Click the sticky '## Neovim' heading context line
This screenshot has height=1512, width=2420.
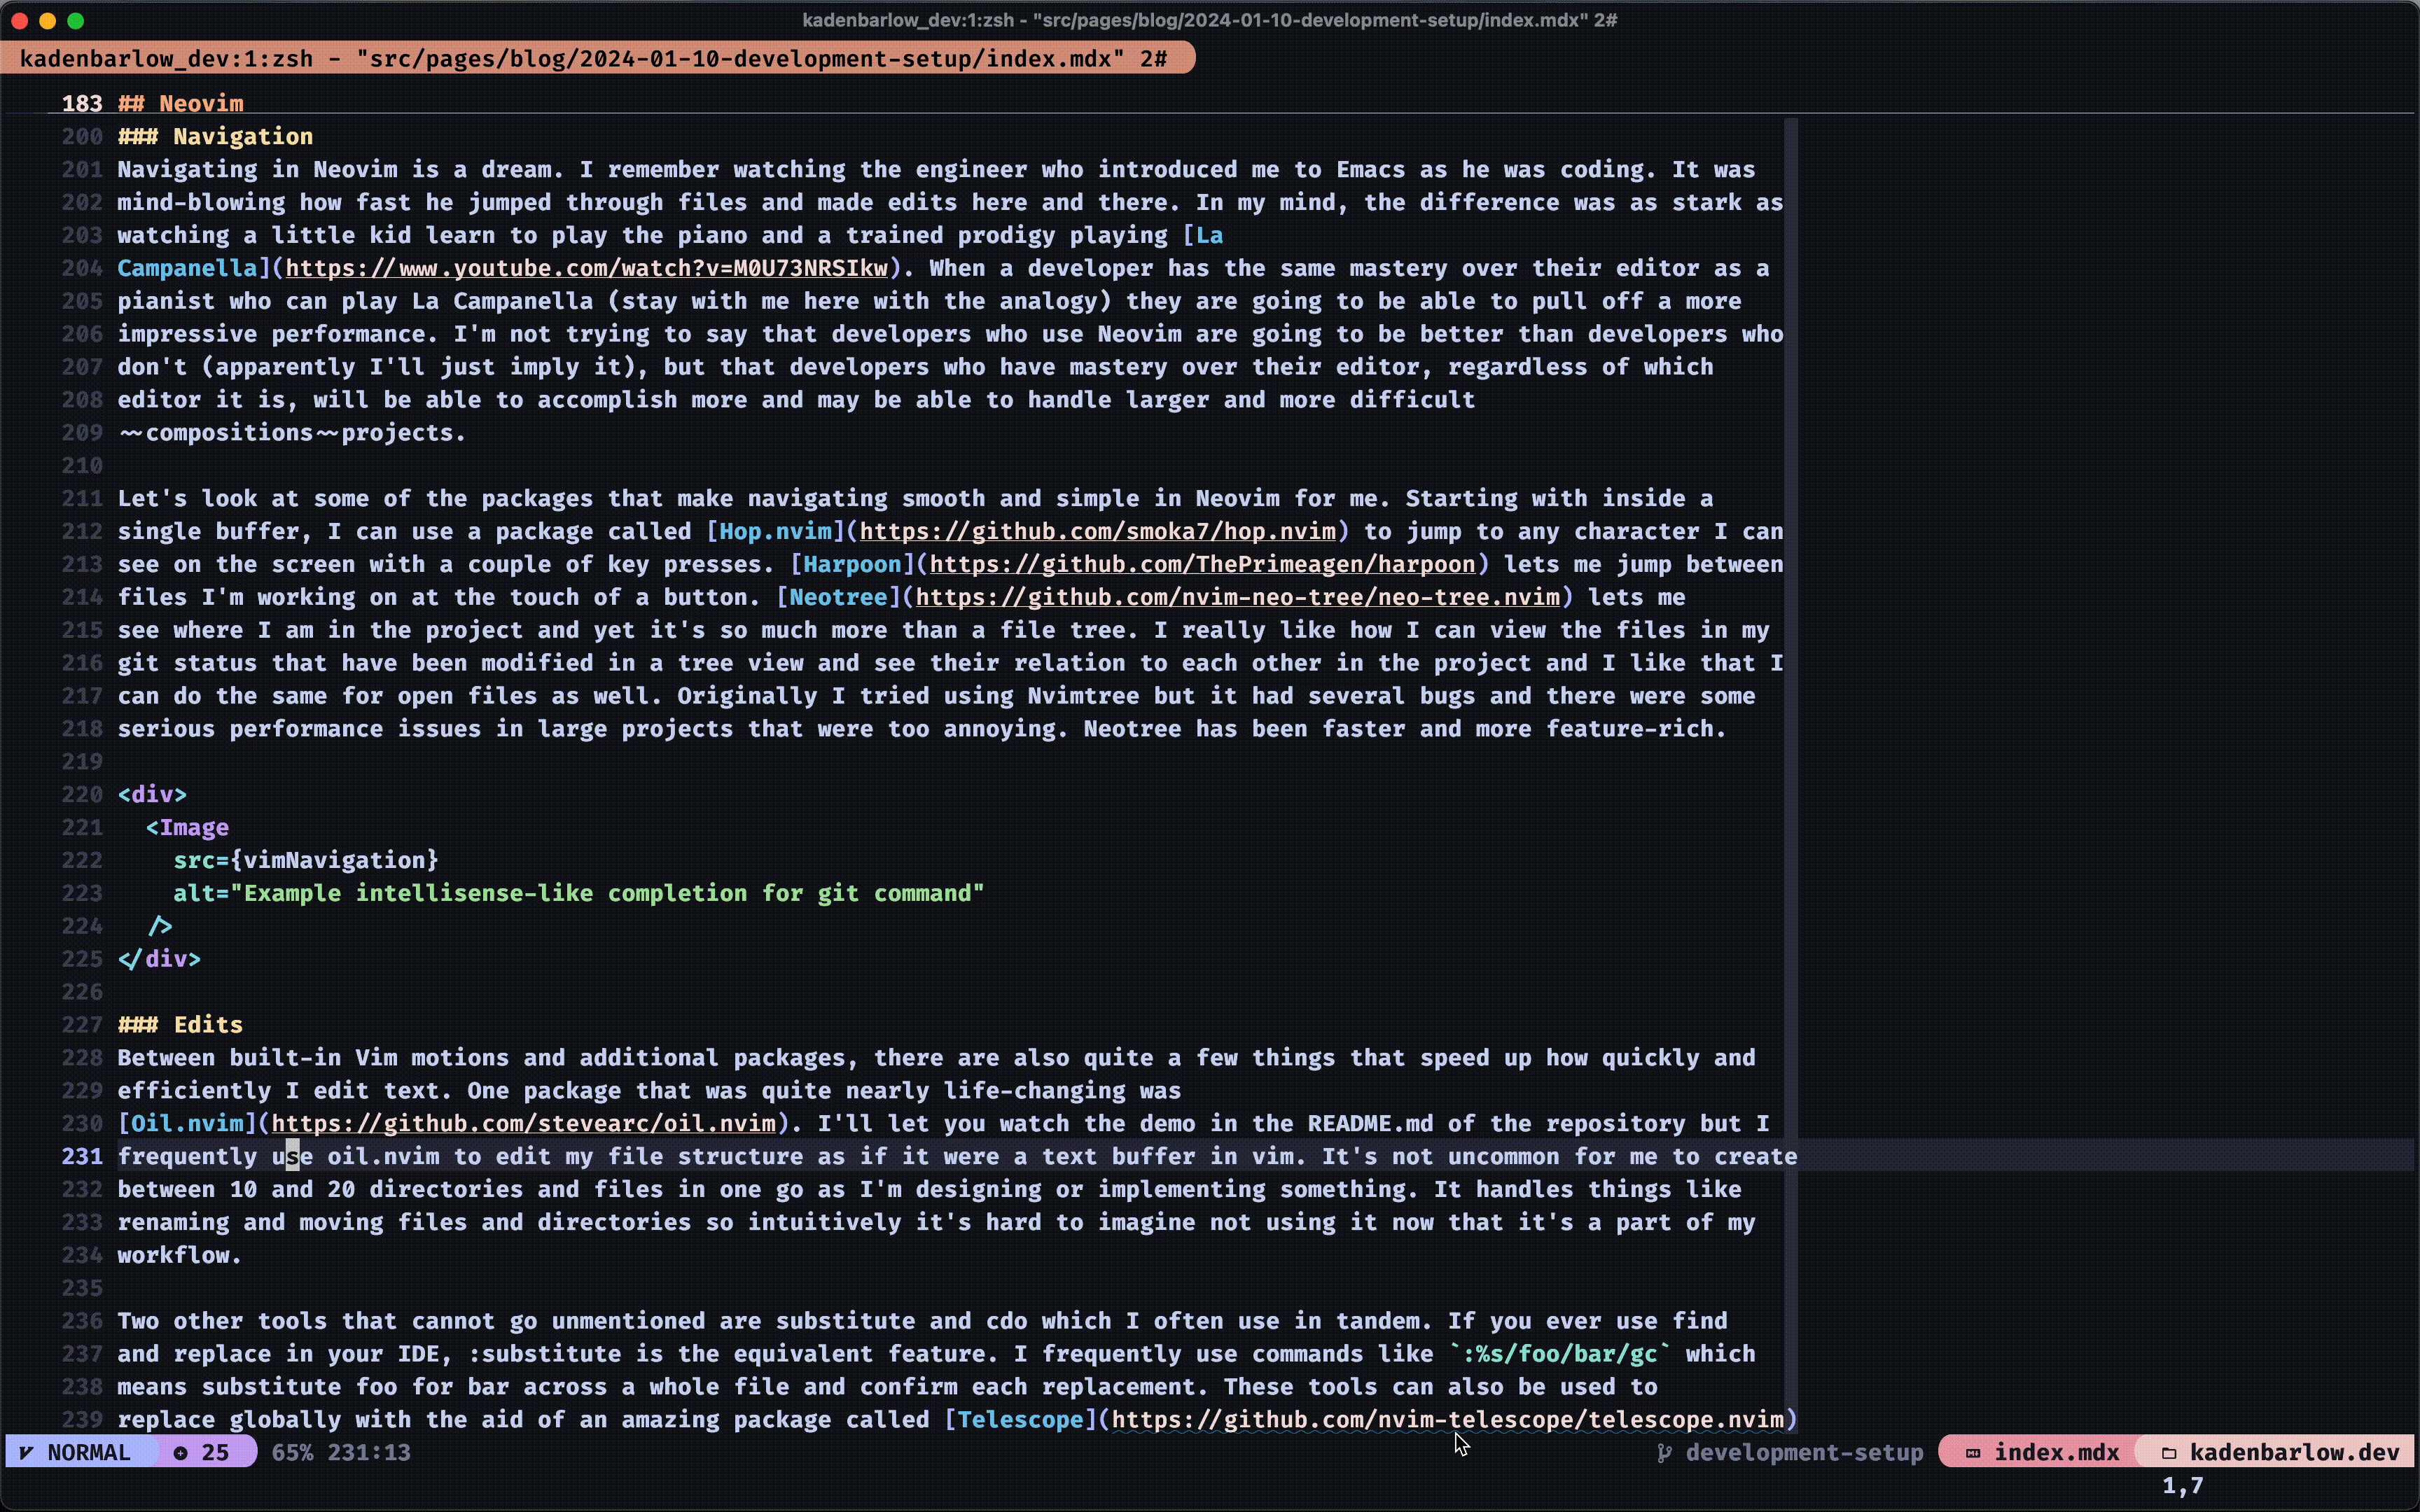[181, 103]
